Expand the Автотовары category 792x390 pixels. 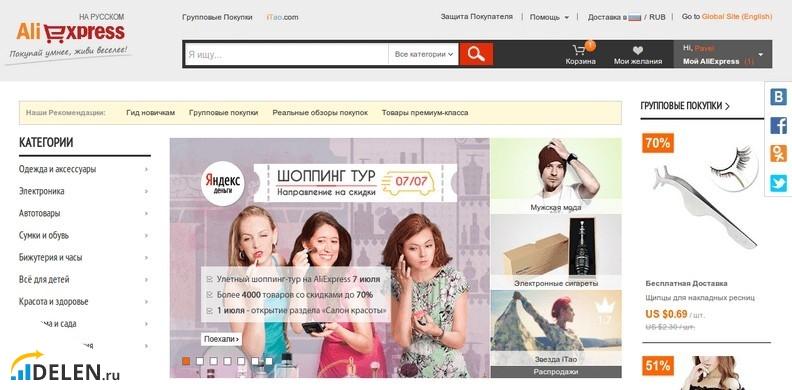pos(84,213)
